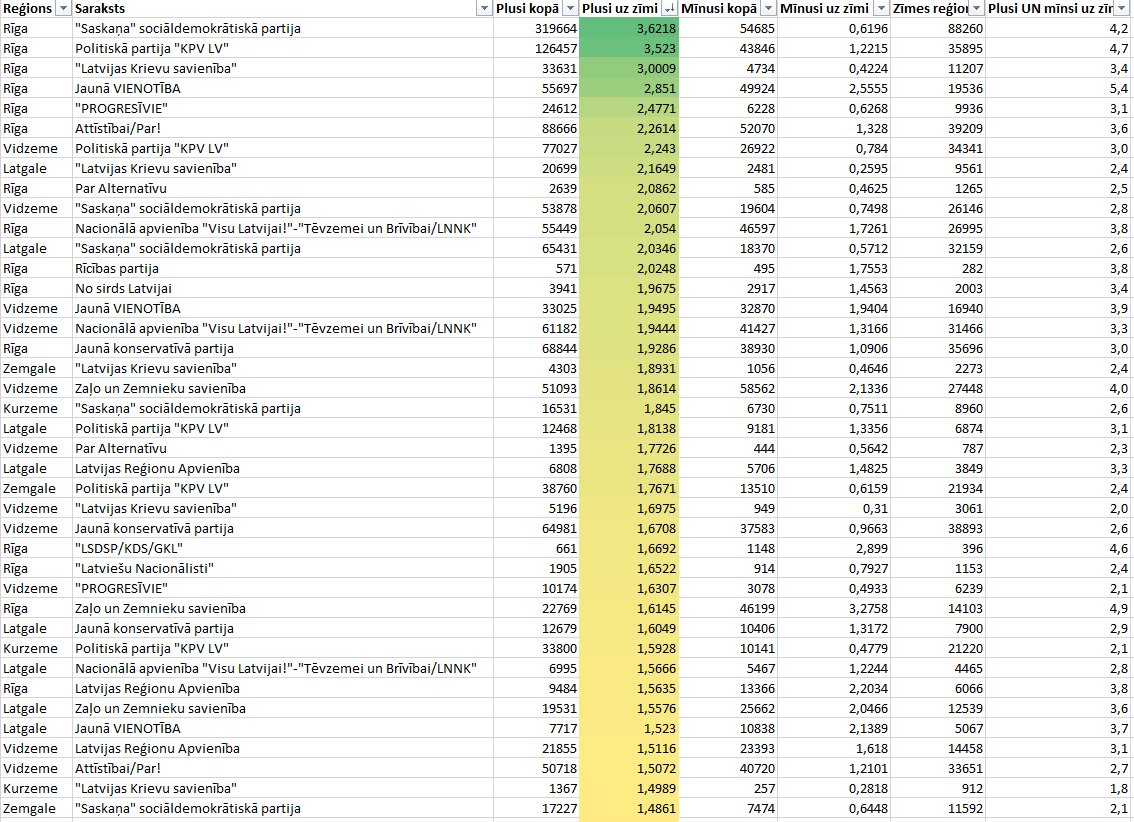Select the Attīstībai/Par! cell beside 88666
The width and height of the screenshot is (1134, 822).
283,129
